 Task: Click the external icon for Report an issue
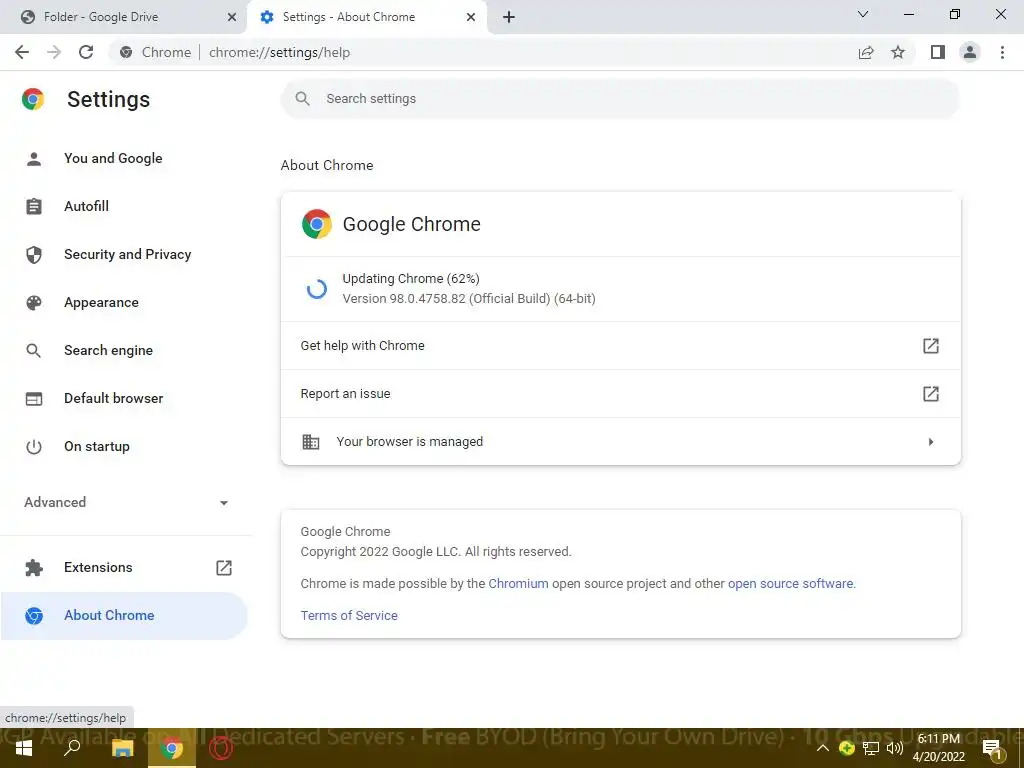pyautogui.click(x=931, y=394)
